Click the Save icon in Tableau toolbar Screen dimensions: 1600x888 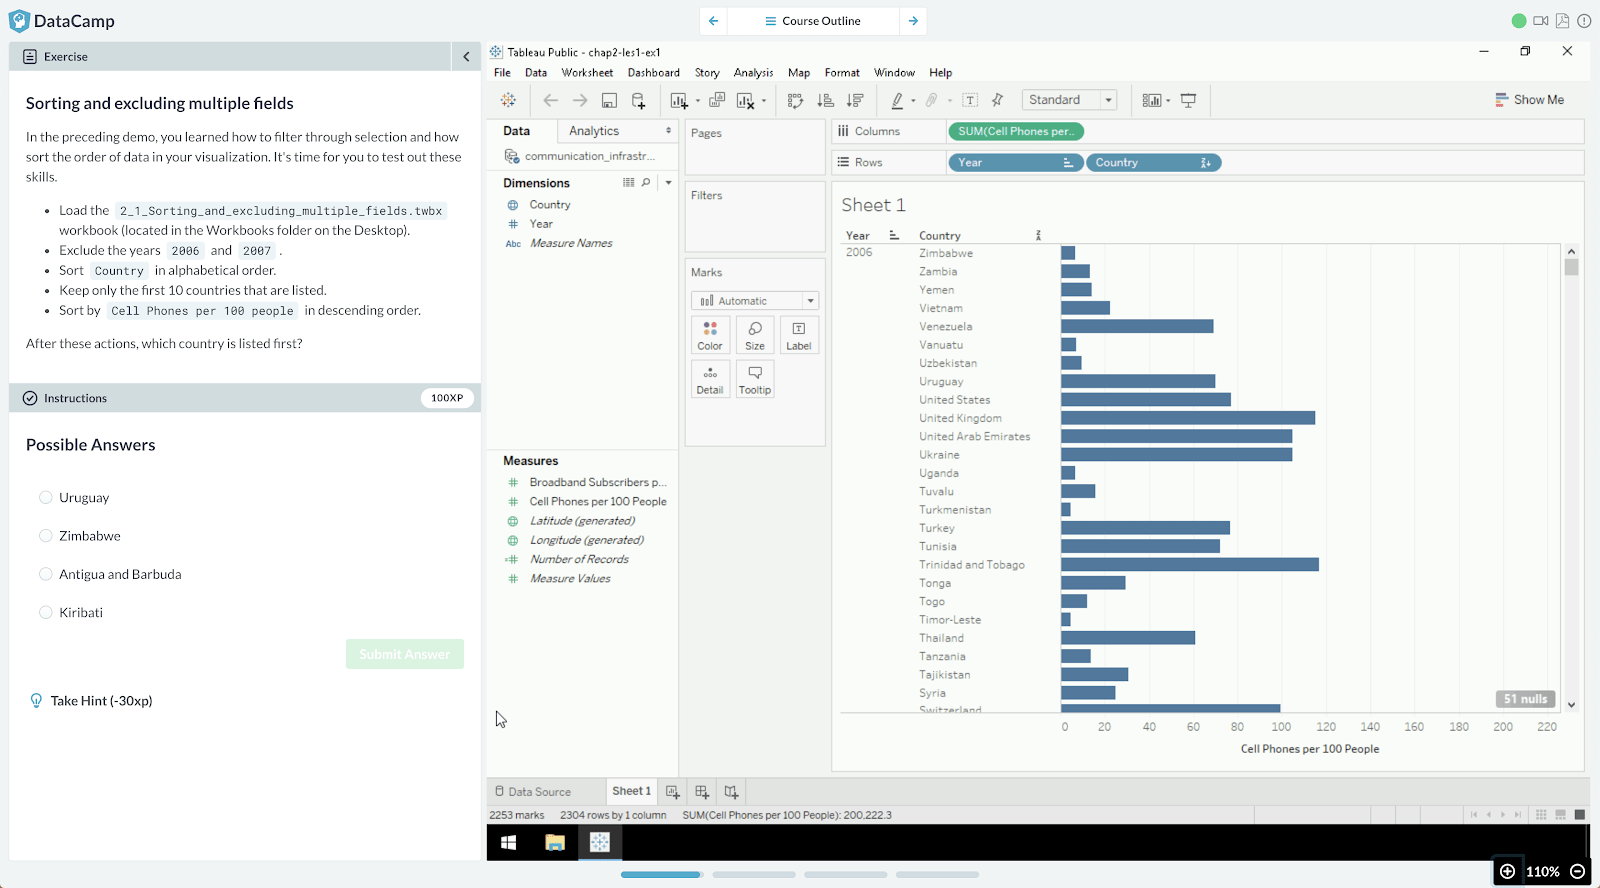[609, 100]
